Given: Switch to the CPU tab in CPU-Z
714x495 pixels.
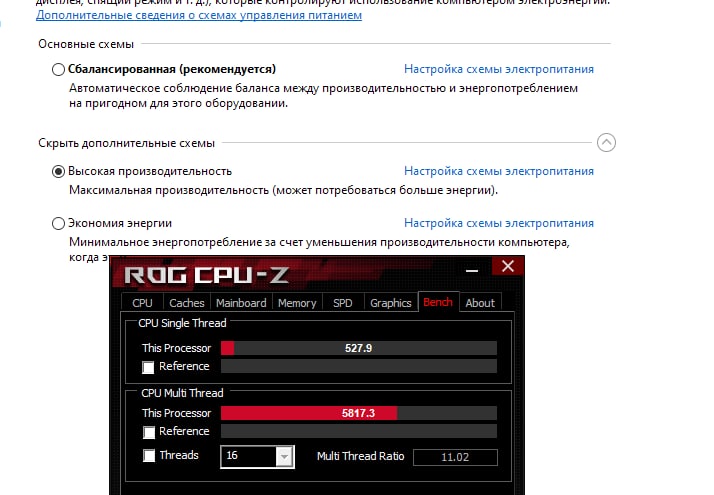Looking at the screenshot, I should point(142,303).
